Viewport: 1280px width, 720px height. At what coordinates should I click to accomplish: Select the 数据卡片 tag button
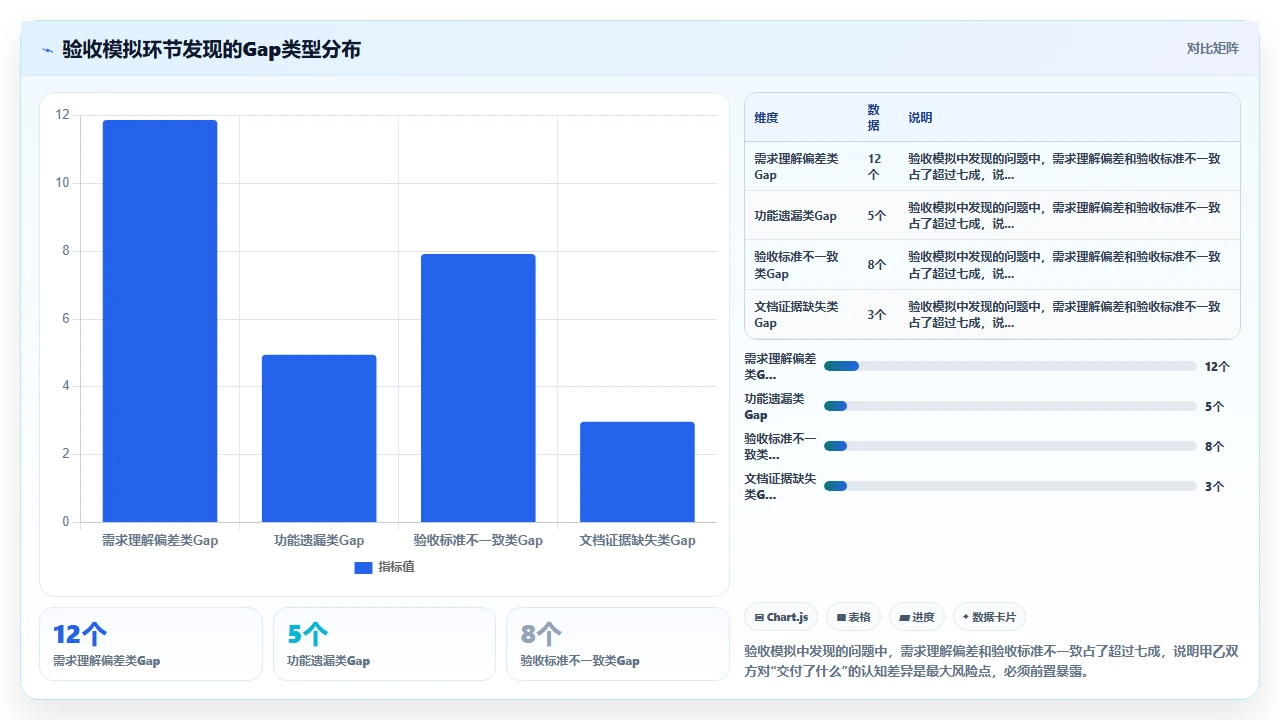pos(989,617)
